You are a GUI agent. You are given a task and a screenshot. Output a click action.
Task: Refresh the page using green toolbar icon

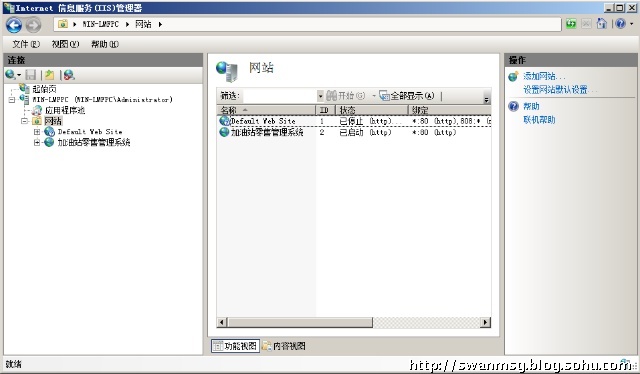(x=571, y=24)
